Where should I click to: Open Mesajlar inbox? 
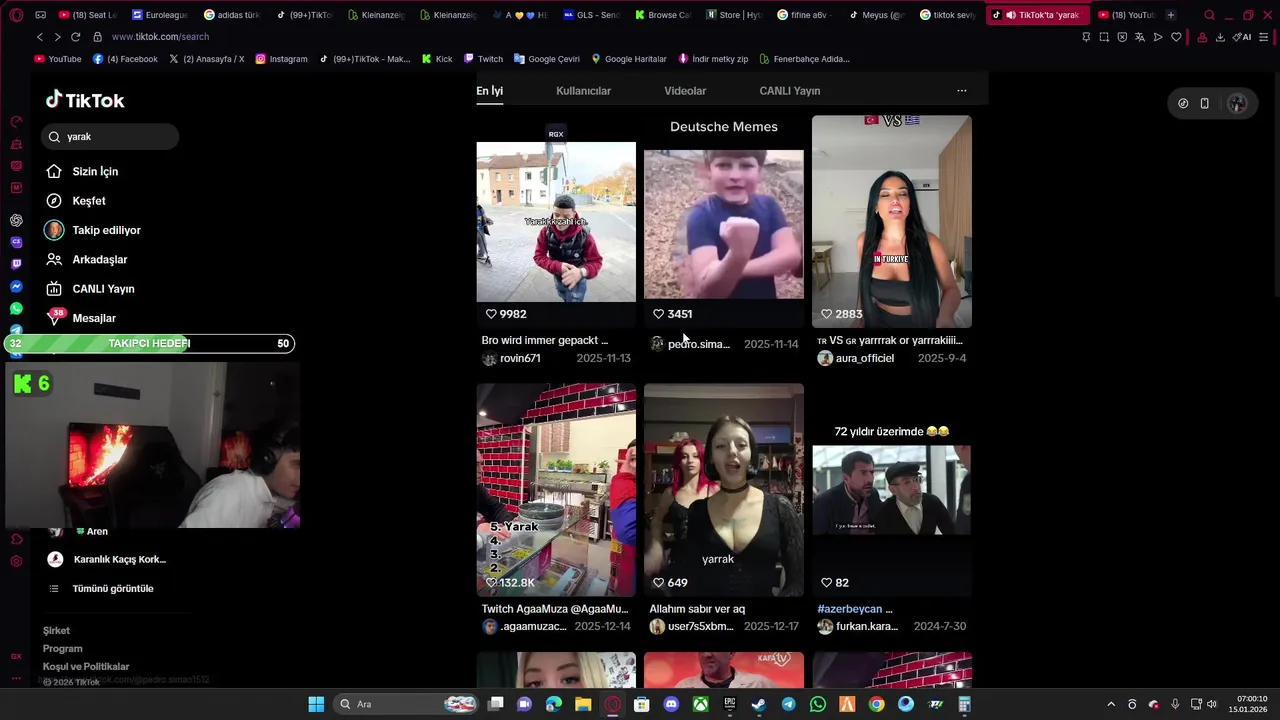point(81,318)
